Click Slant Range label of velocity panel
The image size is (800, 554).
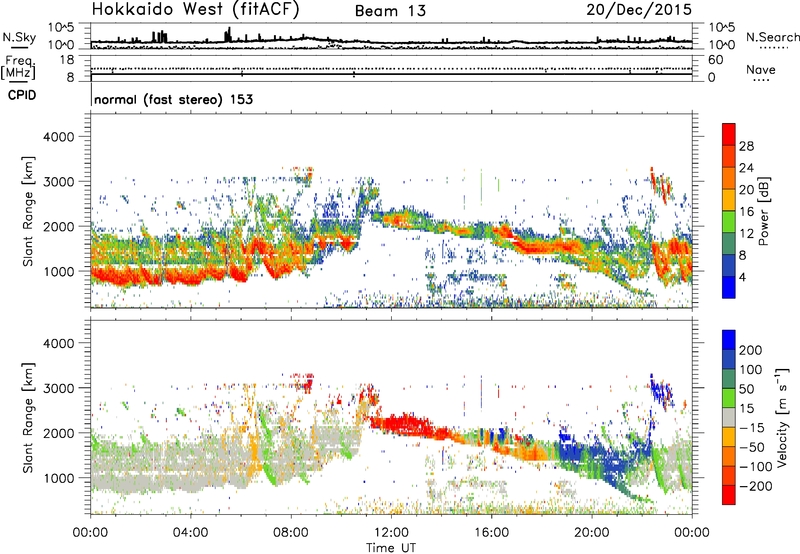[28, 418]
